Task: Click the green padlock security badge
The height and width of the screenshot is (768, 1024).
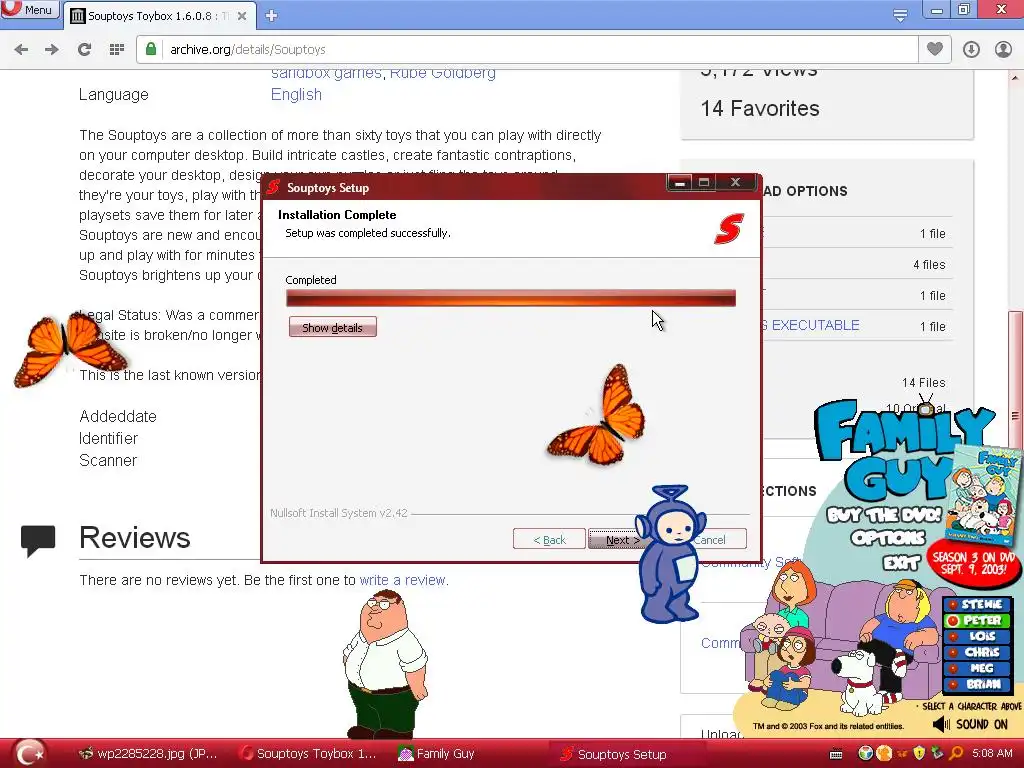Action: pyautogui.click(x=151, y=49)
